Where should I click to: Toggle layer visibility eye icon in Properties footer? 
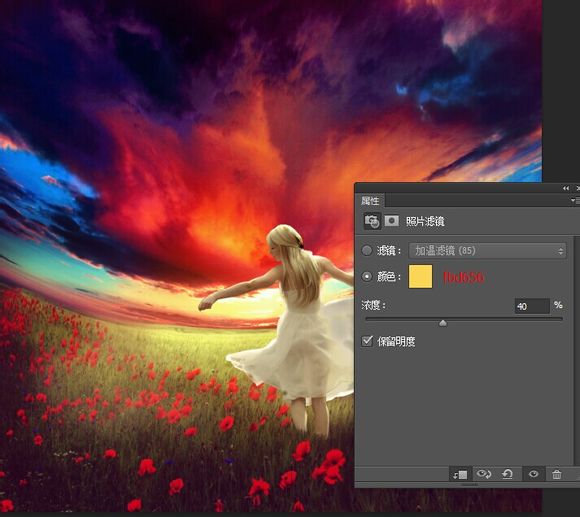(x=533, y=474)
